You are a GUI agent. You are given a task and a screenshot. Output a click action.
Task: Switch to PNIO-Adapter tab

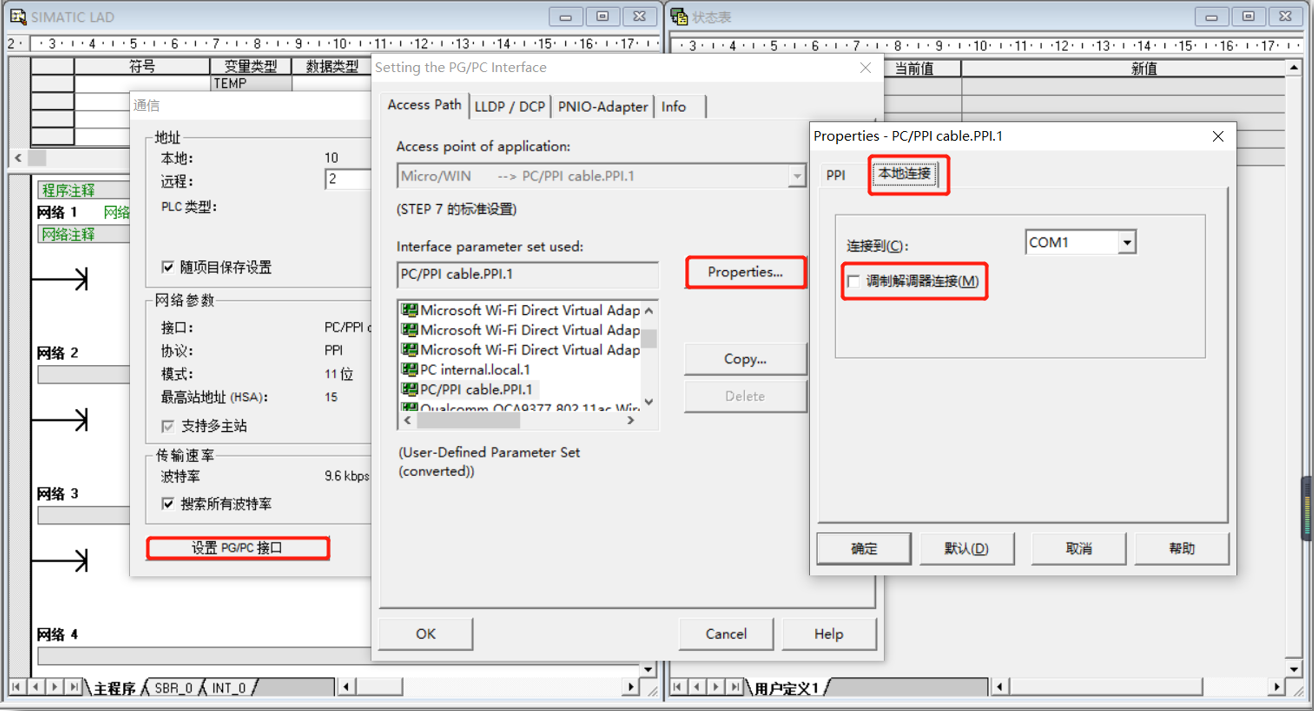pos(602,107)
